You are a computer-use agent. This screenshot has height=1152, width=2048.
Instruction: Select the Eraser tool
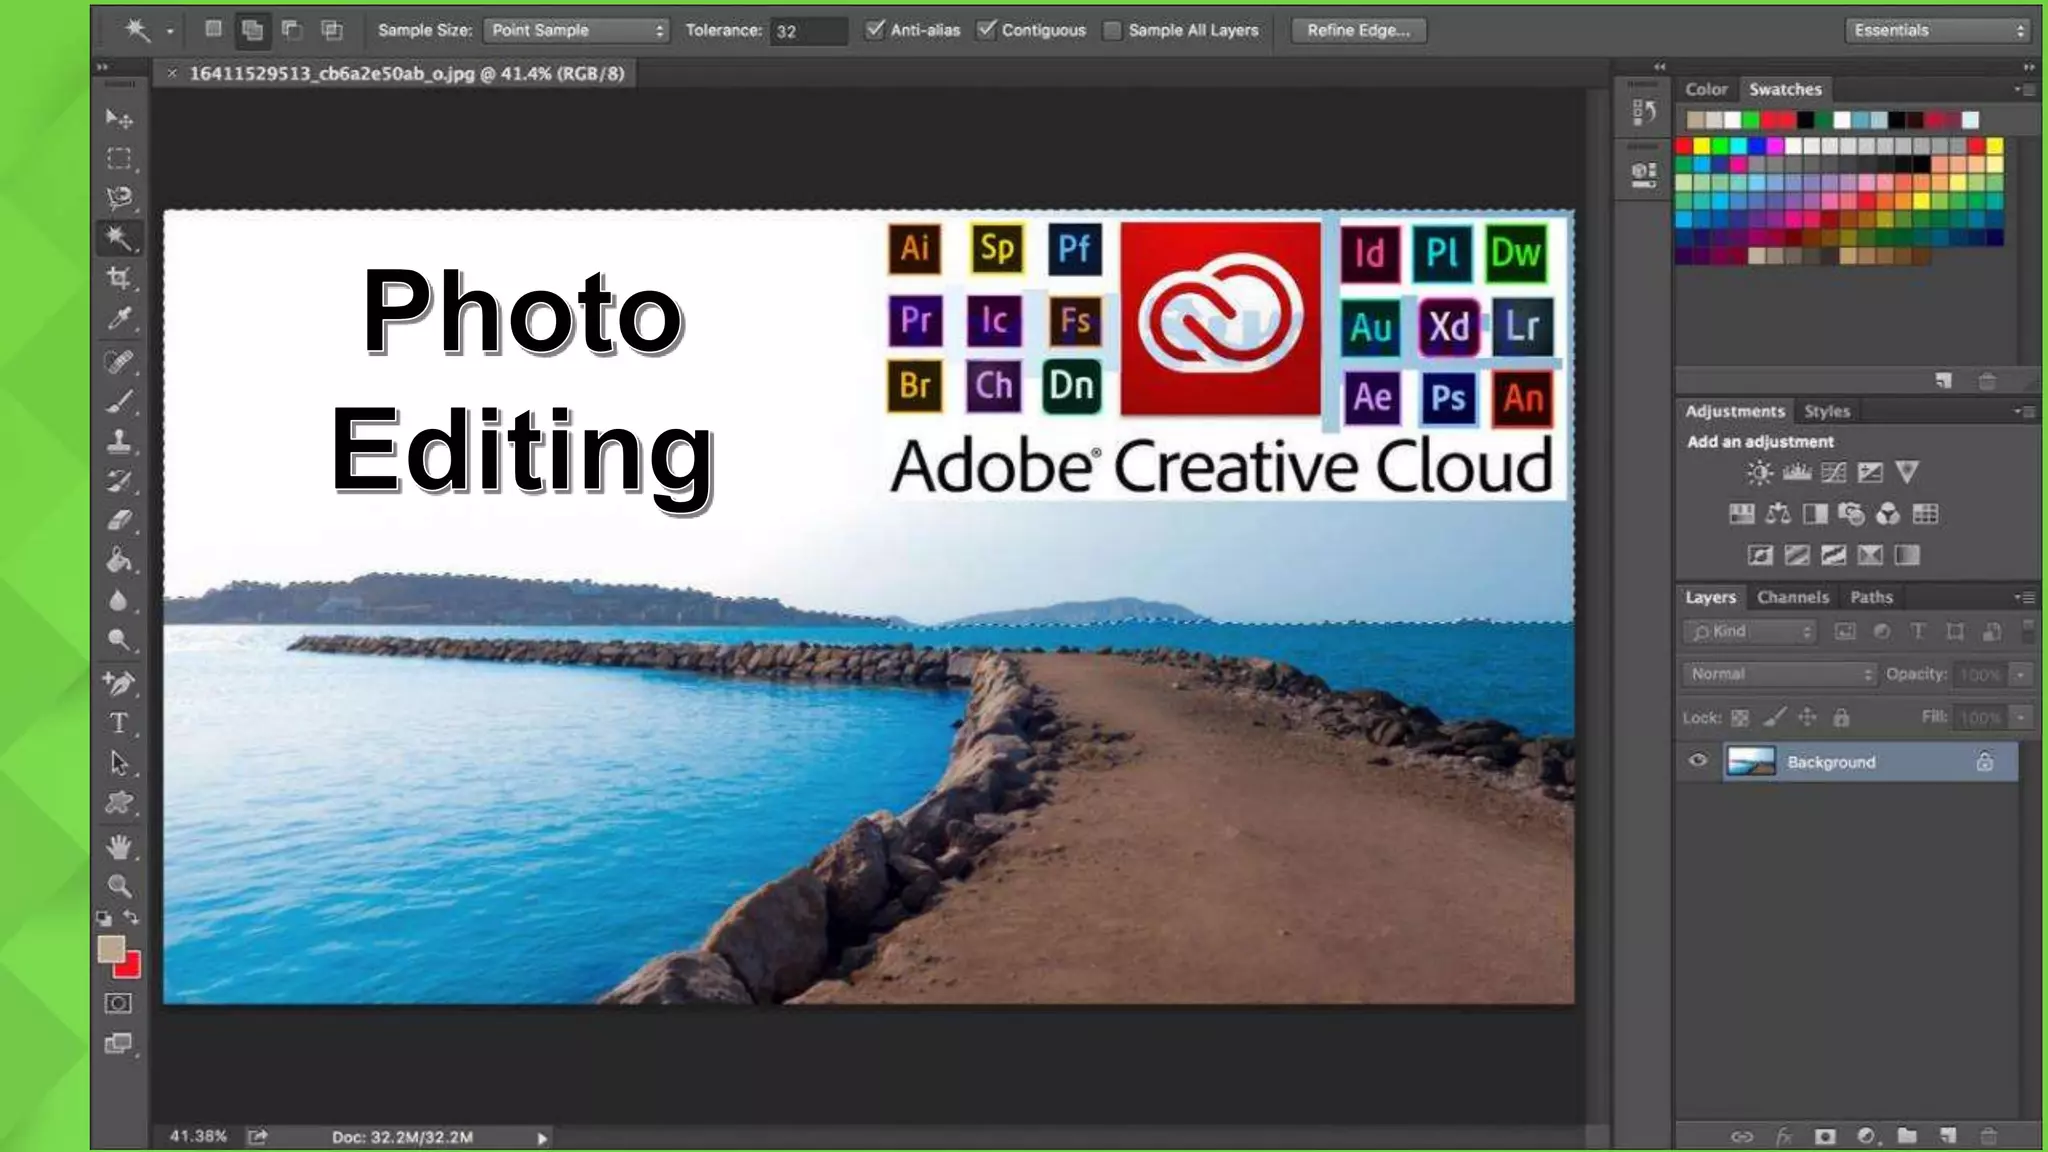coord(119,520)
